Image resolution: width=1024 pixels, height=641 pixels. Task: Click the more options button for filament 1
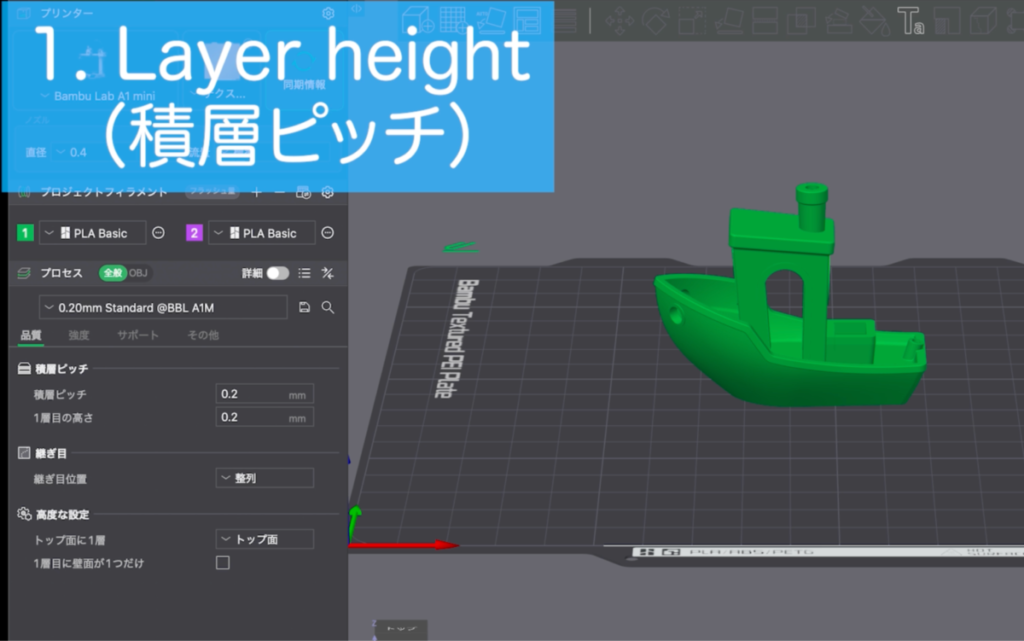point(158,233)
